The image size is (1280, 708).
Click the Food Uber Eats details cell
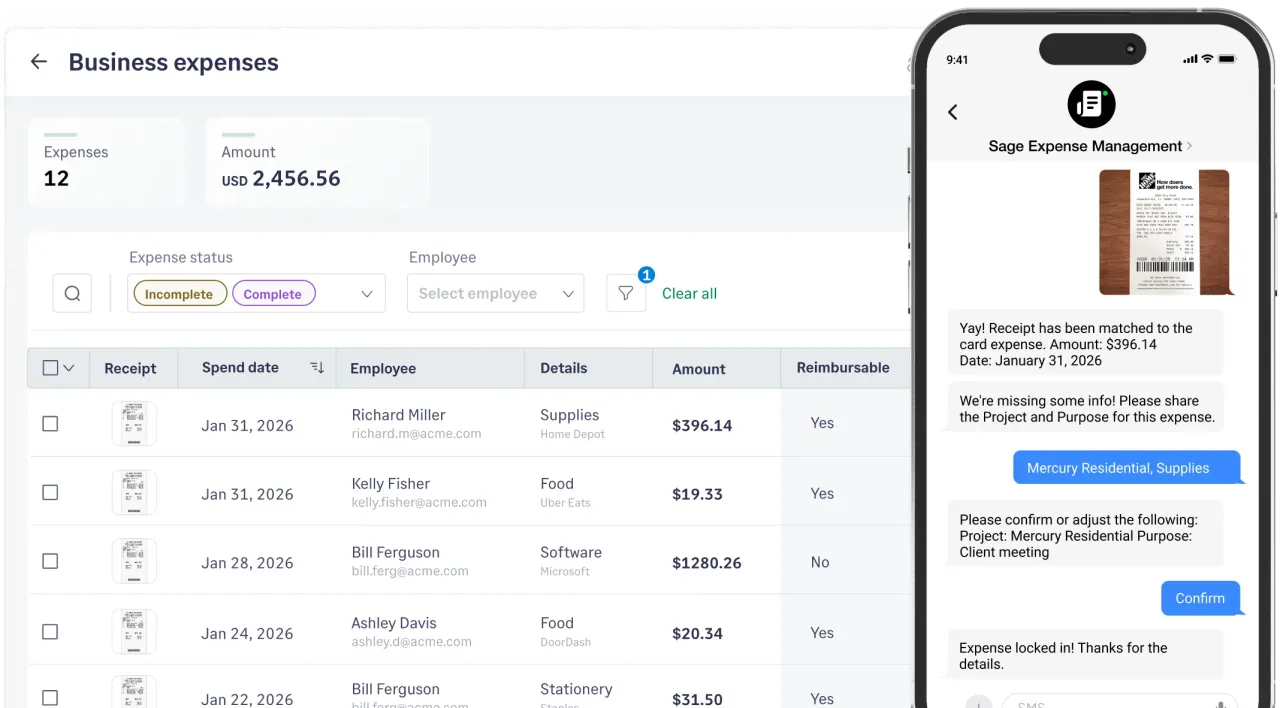pyautogui.click(x=565, y=492)
